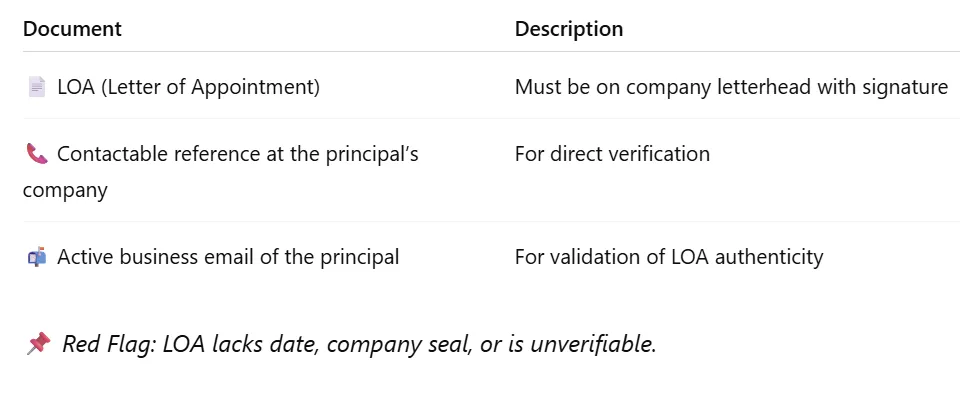Click the pink telephone receiver icon
The image size is (960, 398).
click(37, 154)
